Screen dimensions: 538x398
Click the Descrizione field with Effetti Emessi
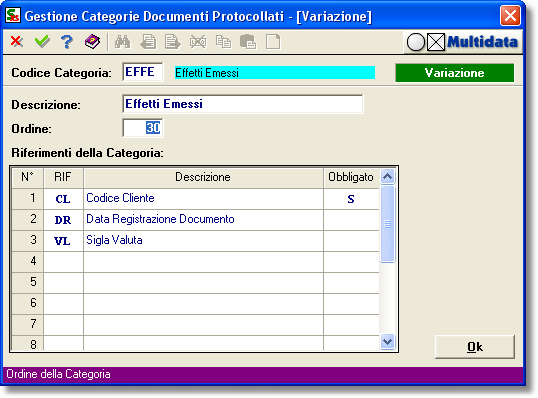pyautogui.click(x=243, y=104)
